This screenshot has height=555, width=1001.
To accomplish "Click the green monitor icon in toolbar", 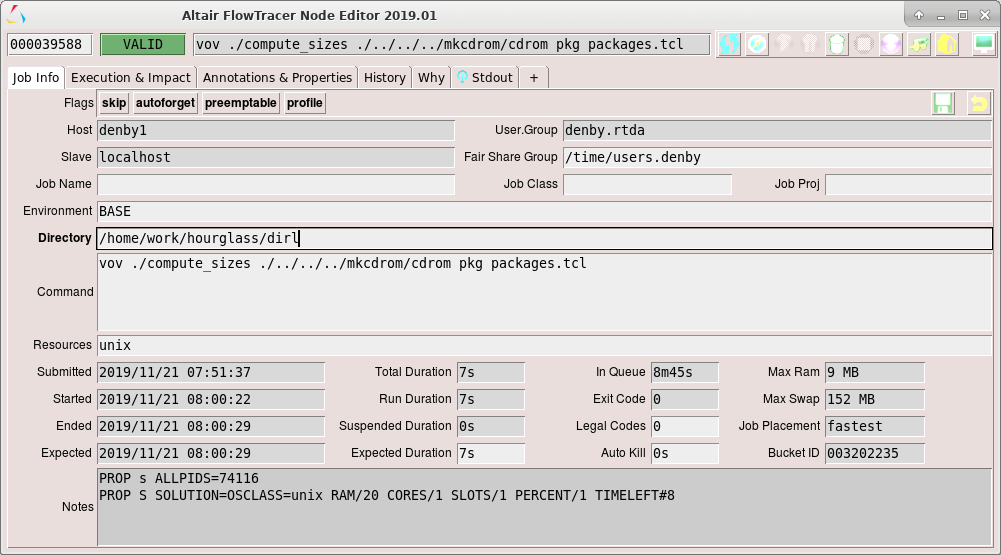I will (984, 44).
